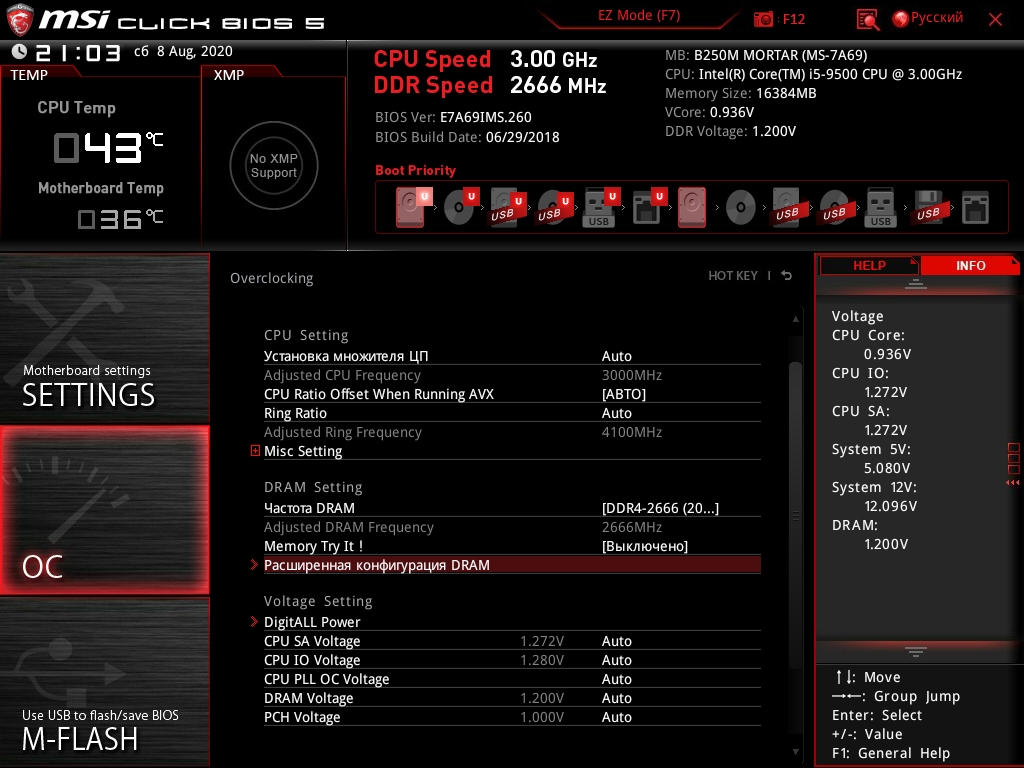
Task: Open the language globe icon
Action: [900, 19]
